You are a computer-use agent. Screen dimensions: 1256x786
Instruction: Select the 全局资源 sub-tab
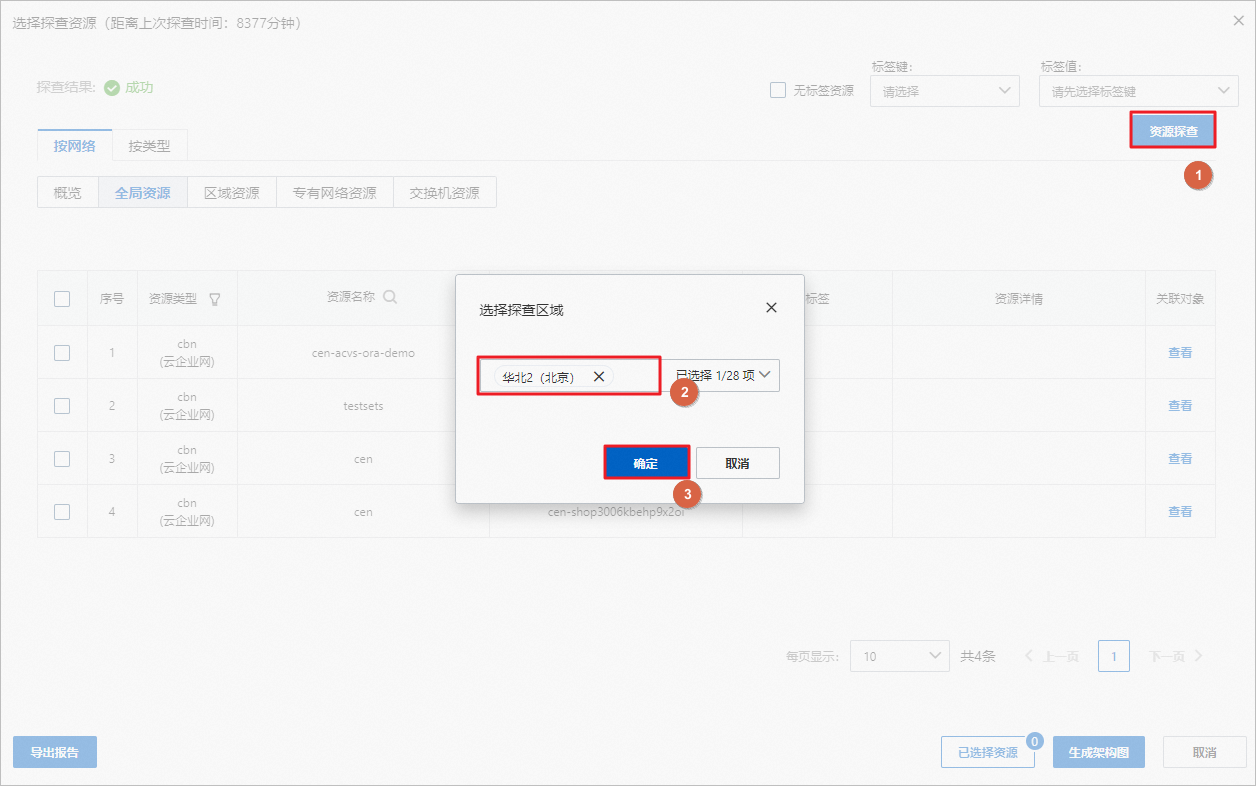(143, 193)
